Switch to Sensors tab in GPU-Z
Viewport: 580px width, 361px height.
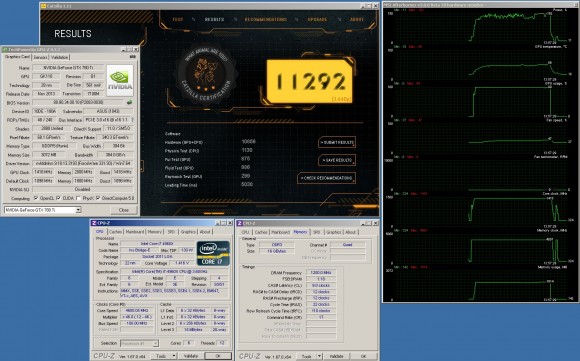(x=40, y=57)
